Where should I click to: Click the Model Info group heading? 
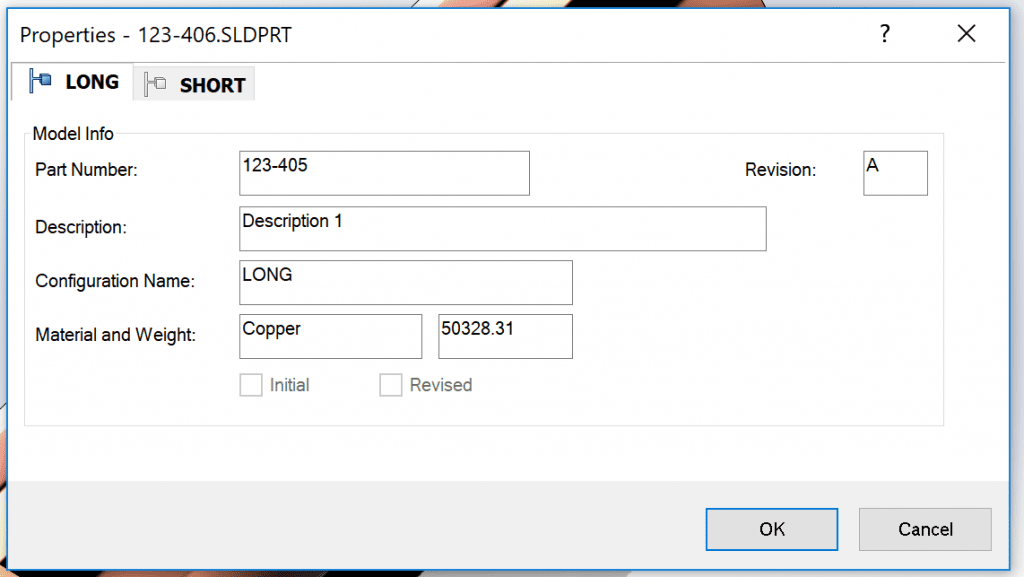pos(73,134)
